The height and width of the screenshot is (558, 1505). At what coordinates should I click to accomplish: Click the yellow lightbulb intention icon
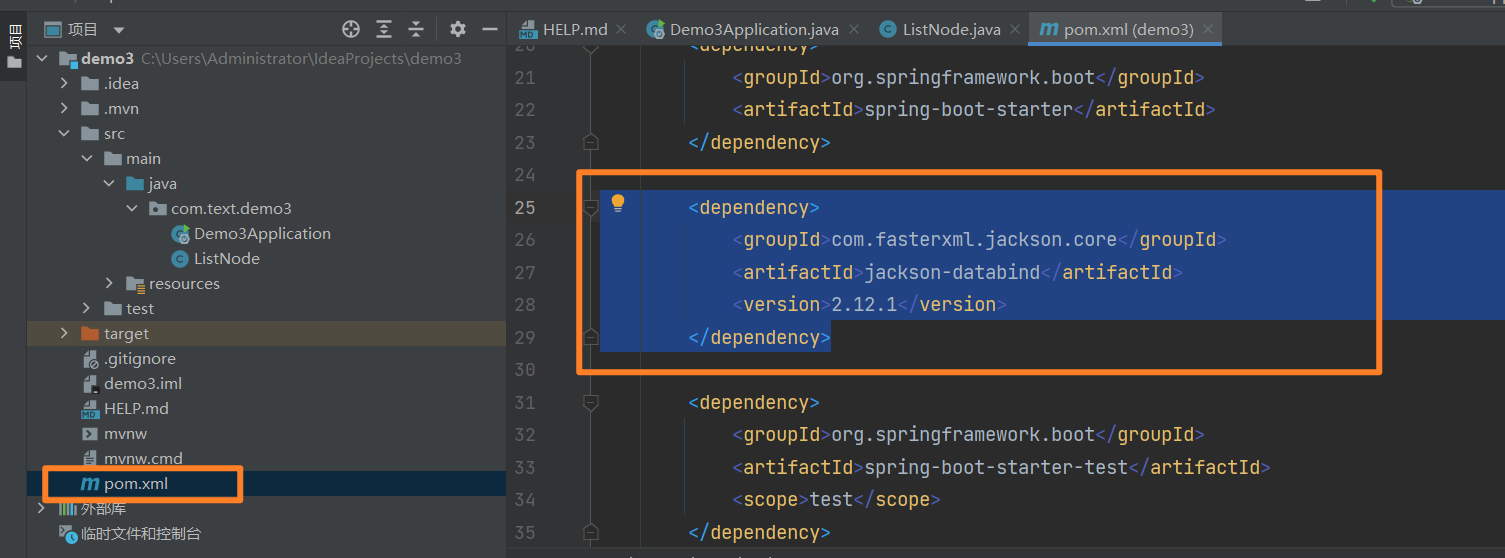(618, 204)
